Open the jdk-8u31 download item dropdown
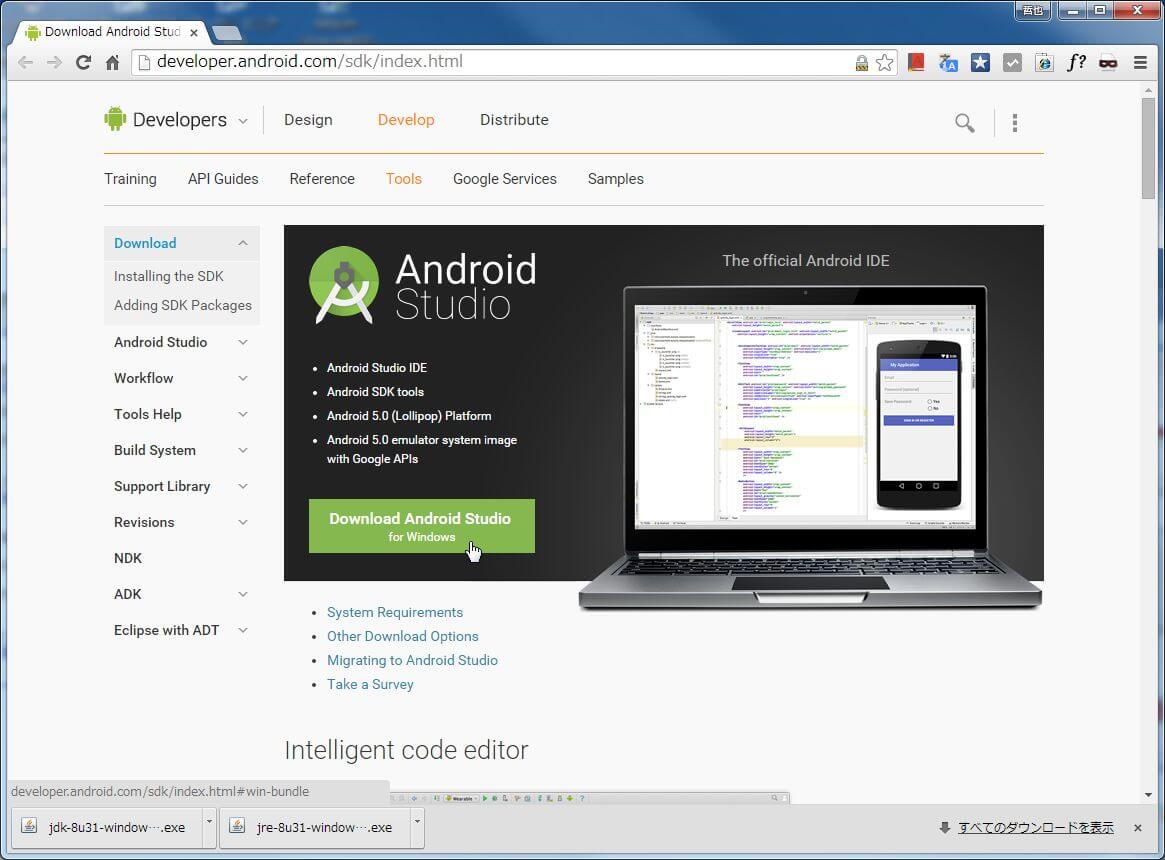The width and height of the screenshot is (1165, 860). coord(209,827)
